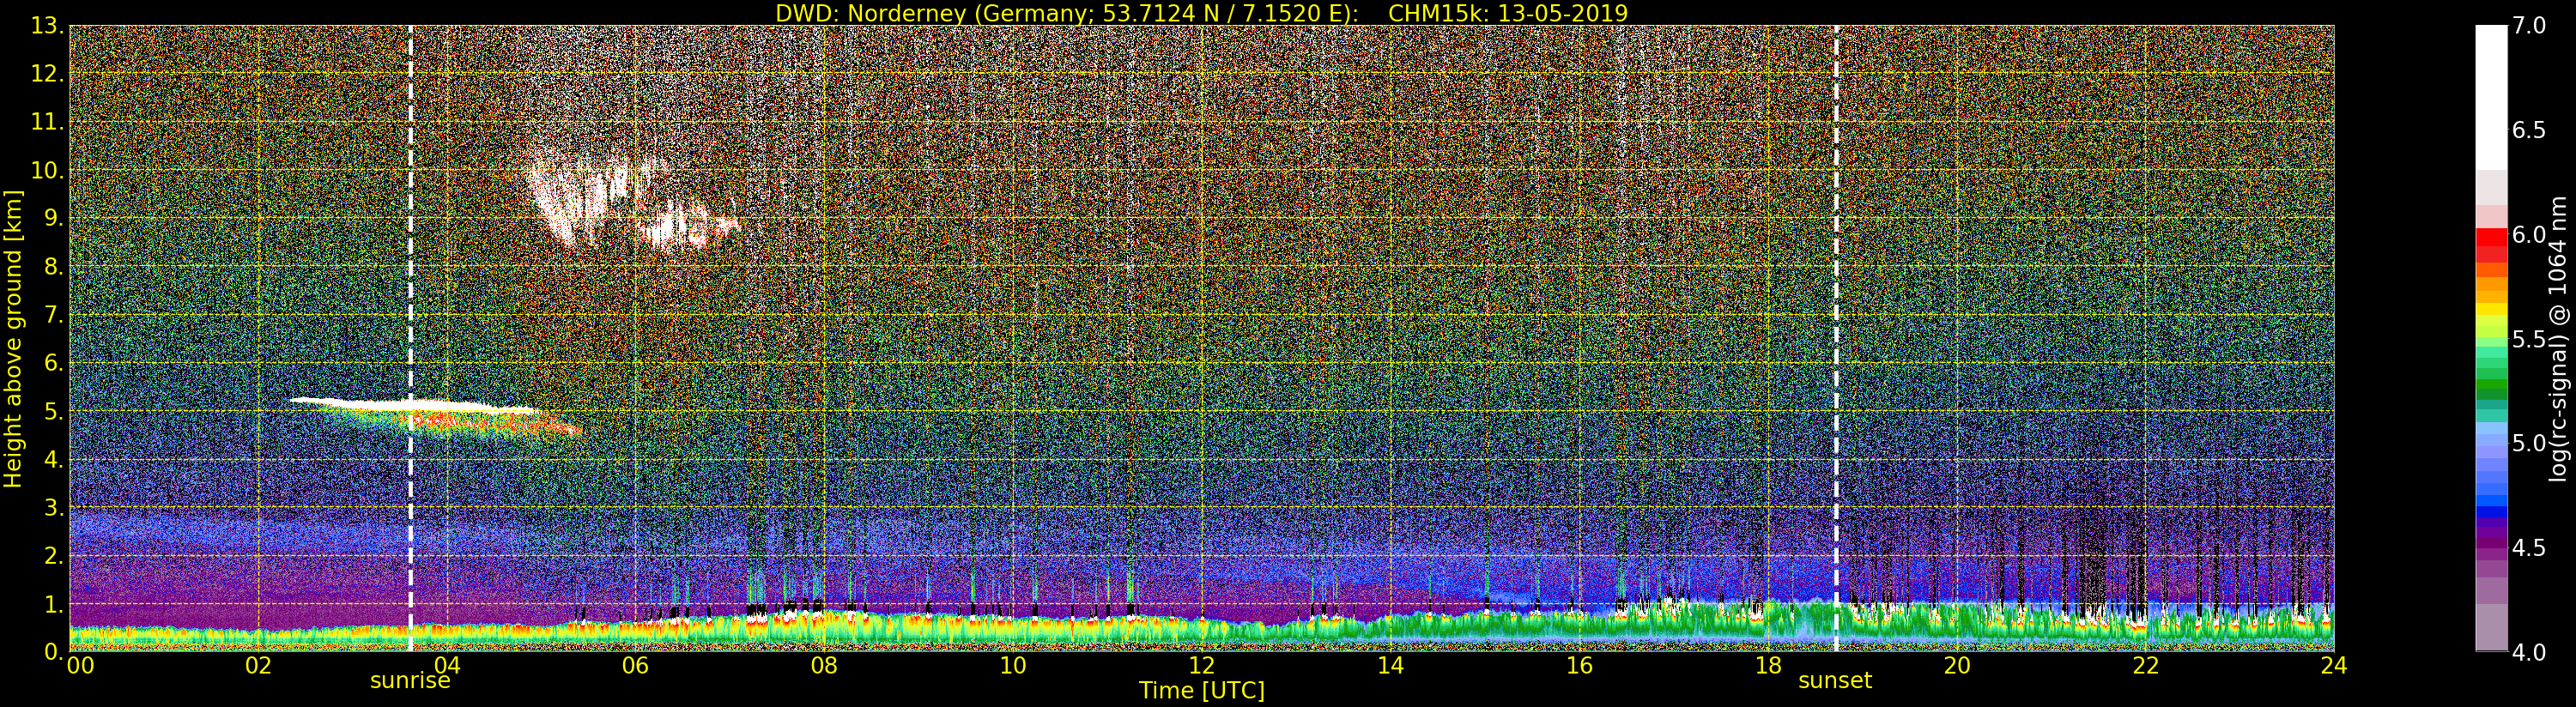Viewport: 2576px width, 707px height.
Task: Click time axis tick label '08'
Action: click(x=824, y=666)
